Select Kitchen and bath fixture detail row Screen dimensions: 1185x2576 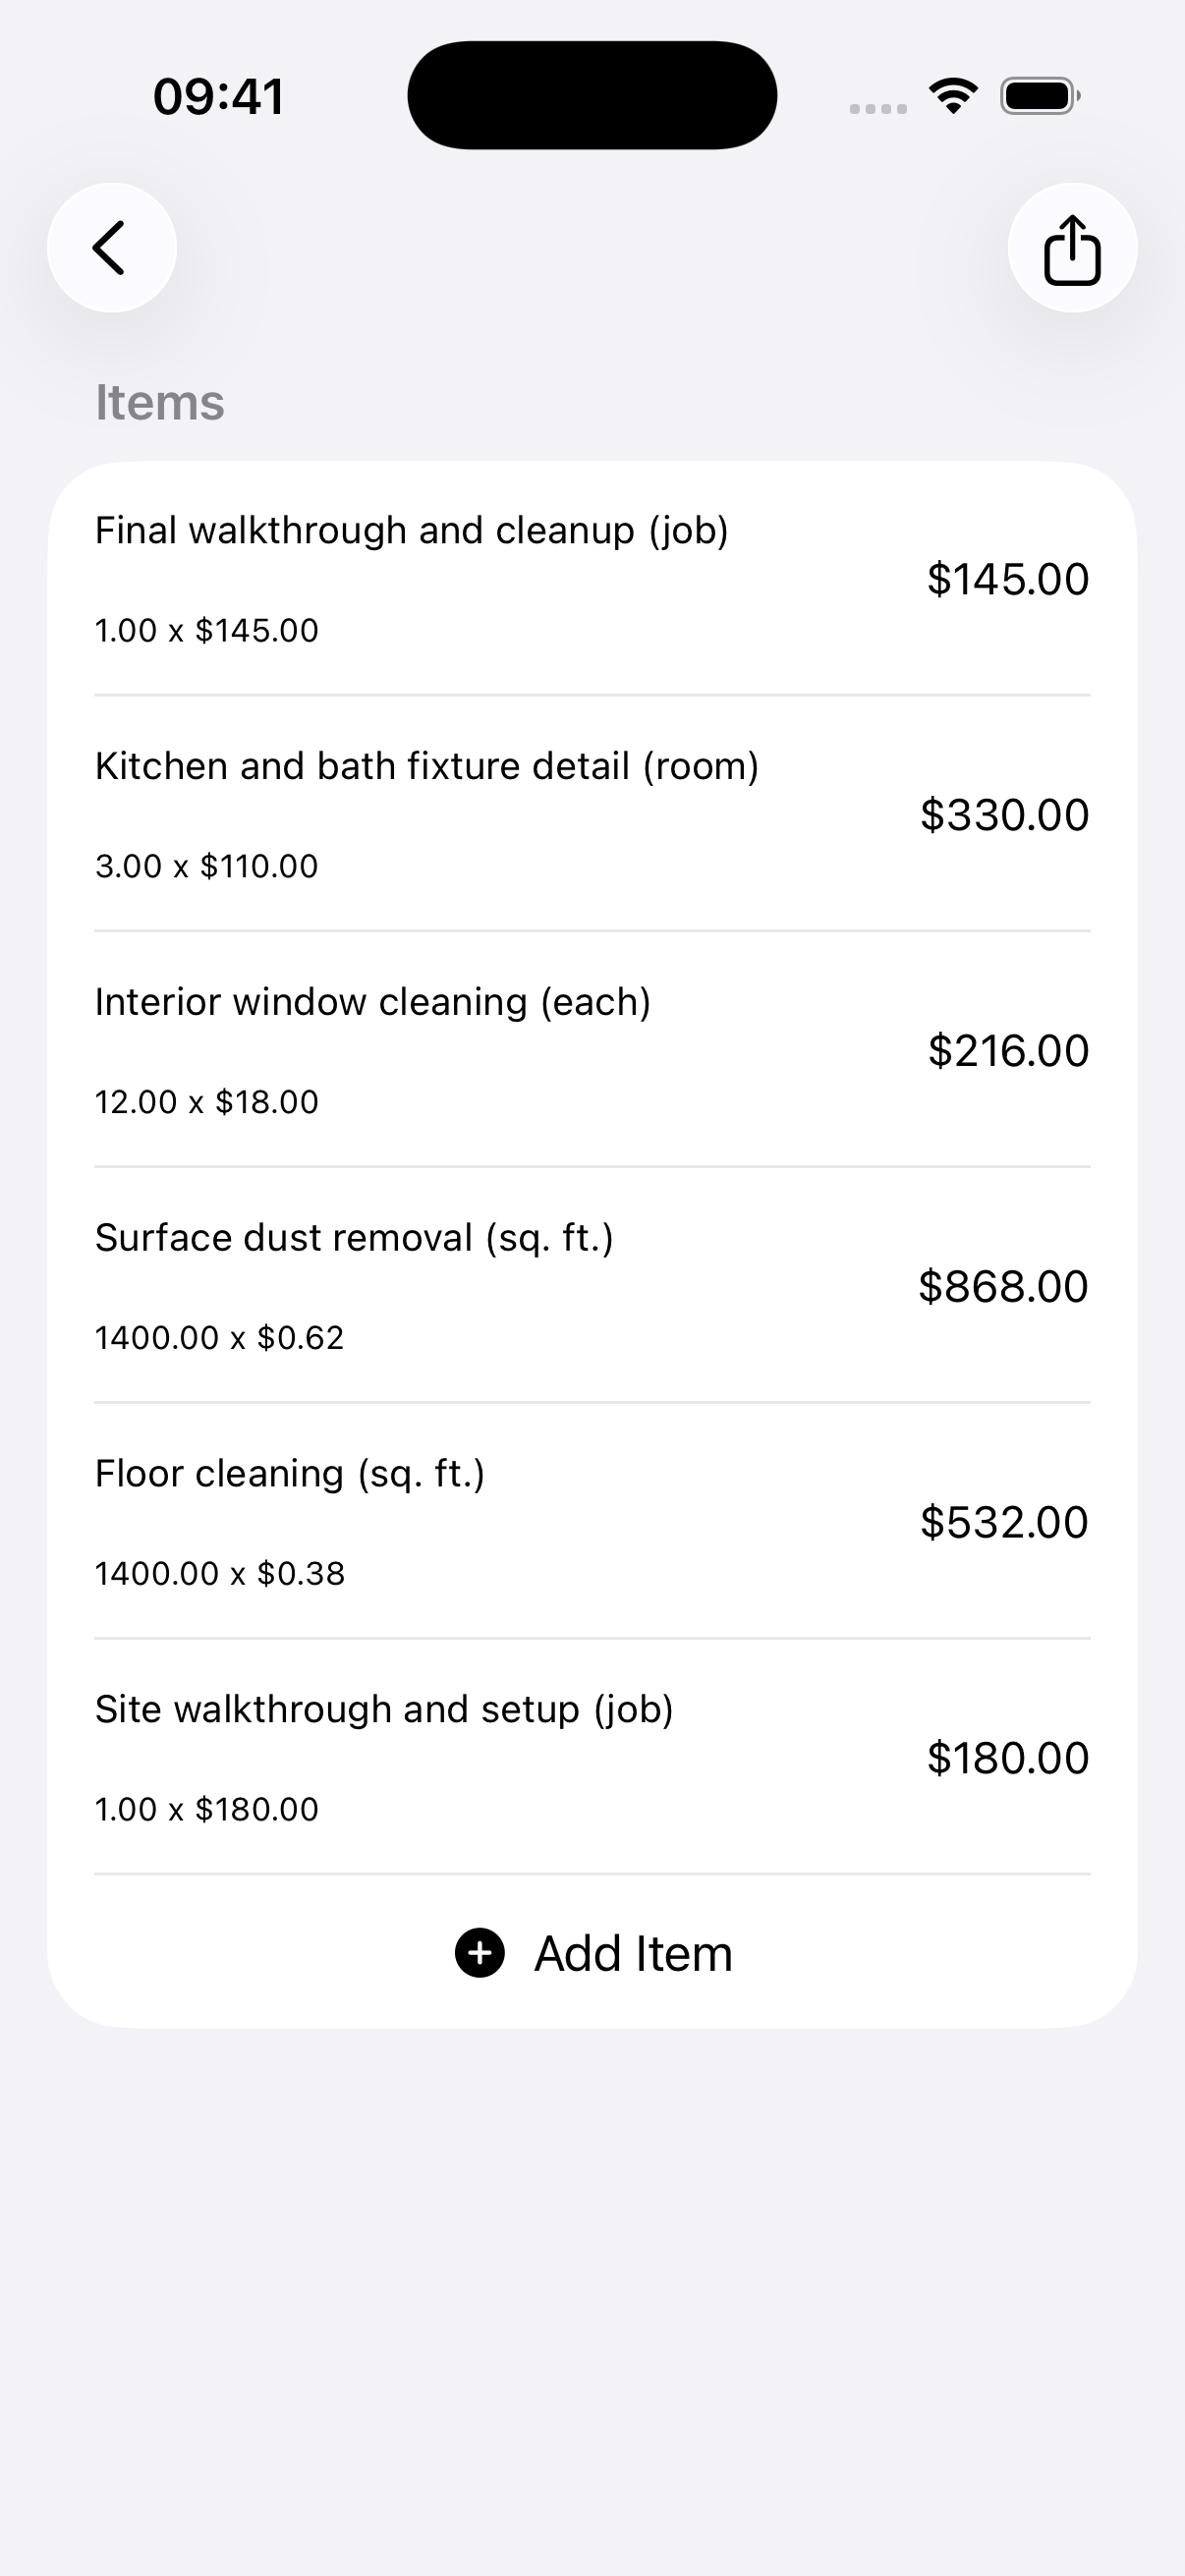pyautogui.click(x=592, y=814)
